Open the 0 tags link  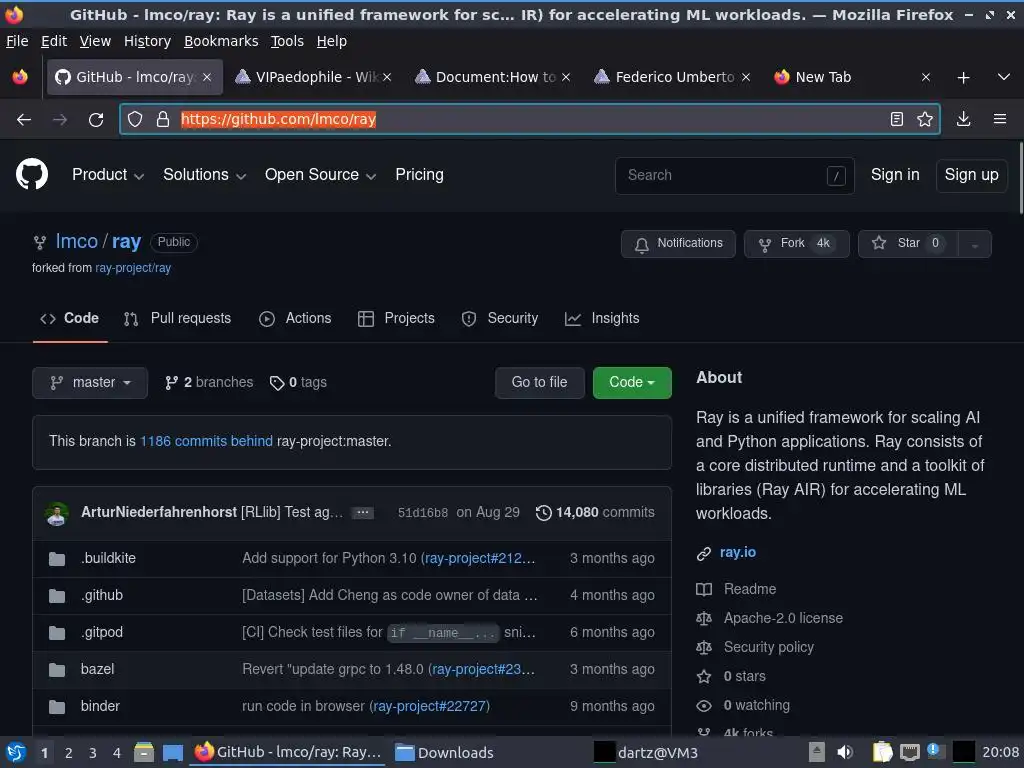[298, 383]
